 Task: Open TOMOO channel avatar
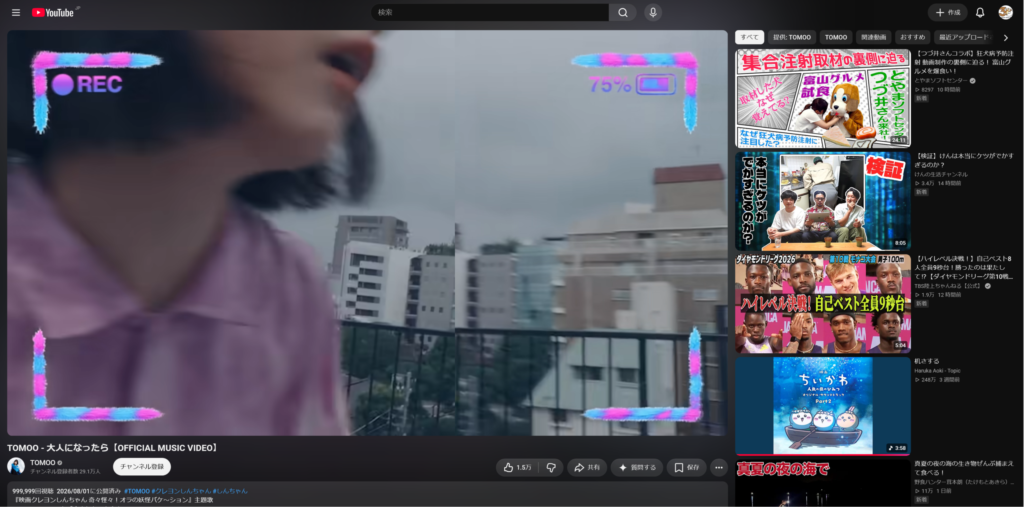click(x=16, y=466)
